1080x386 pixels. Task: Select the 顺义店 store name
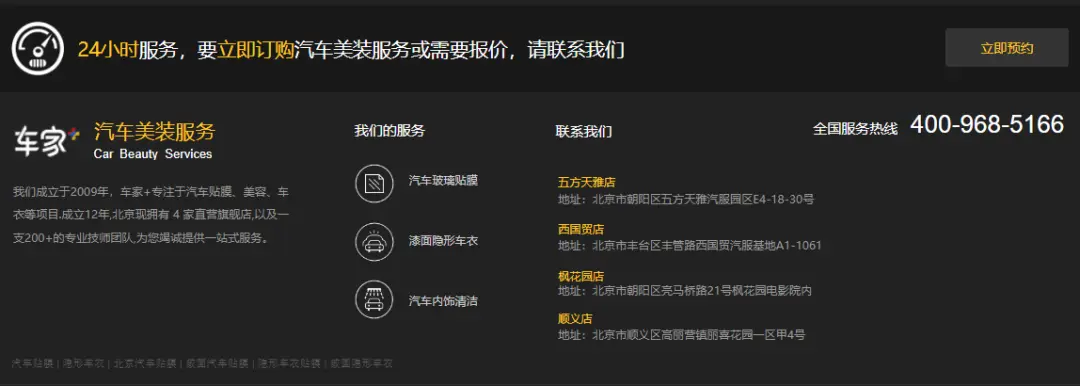[x=575, y=319]
